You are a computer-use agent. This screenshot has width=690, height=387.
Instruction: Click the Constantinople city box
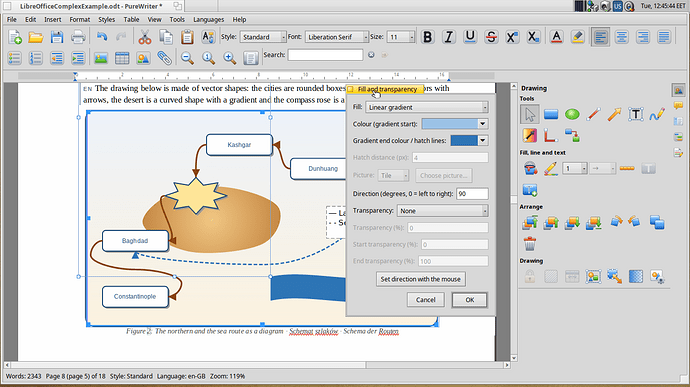pyautogui.click(x=135, y=297)
